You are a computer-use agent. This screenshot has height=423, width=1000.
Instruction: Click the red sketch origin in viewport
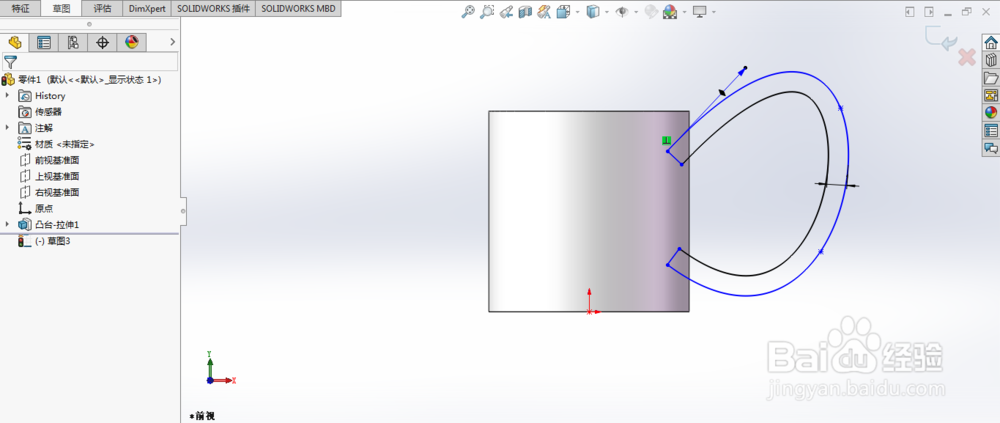[x=590, y=311]
